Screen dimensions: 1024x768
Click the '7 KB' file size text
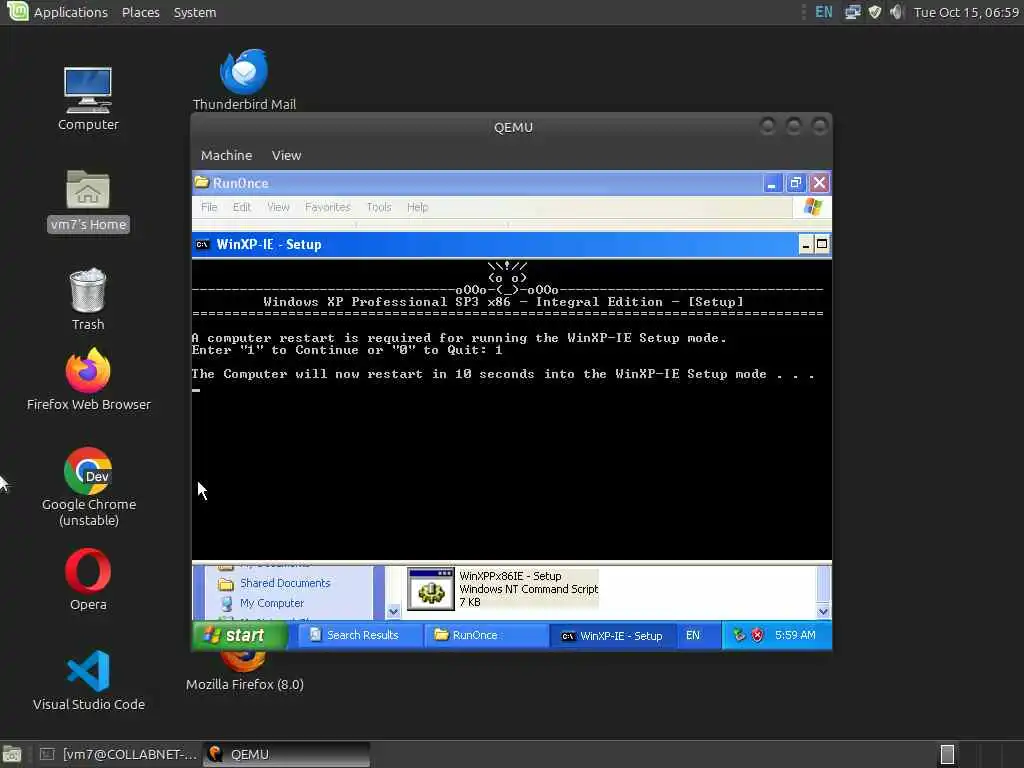click(470, 602)
